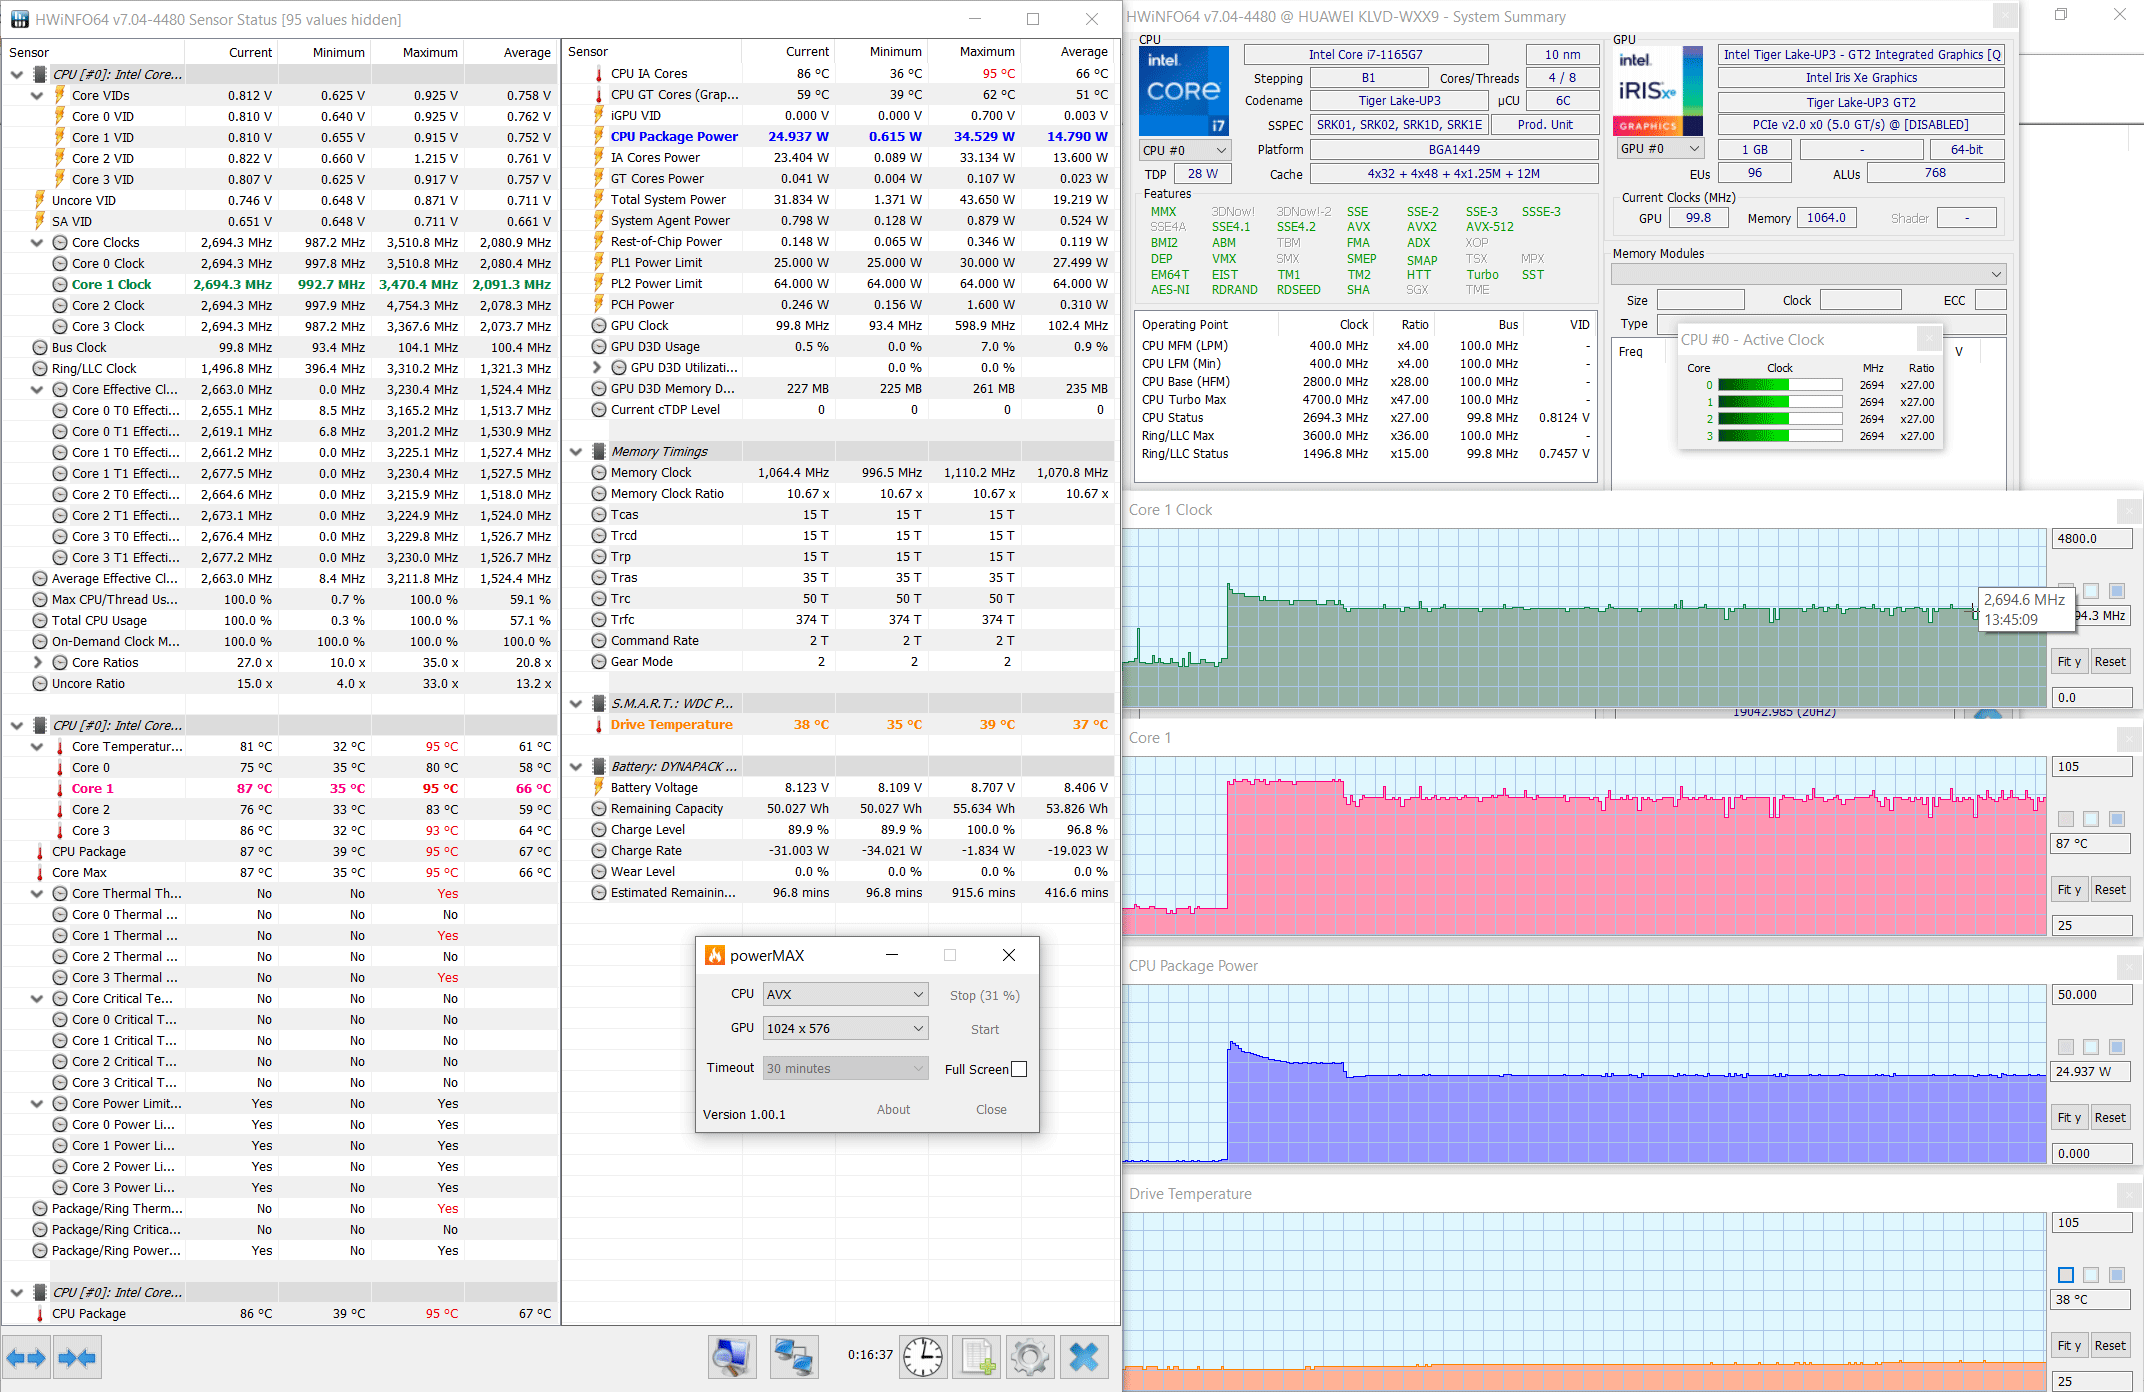Click Reset button on CPU Package Power graph

coord(2110,1118)
